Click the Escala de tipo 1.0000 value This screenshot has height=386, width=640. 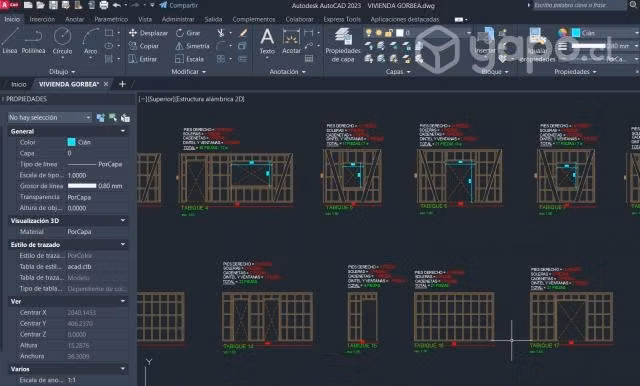97,175
